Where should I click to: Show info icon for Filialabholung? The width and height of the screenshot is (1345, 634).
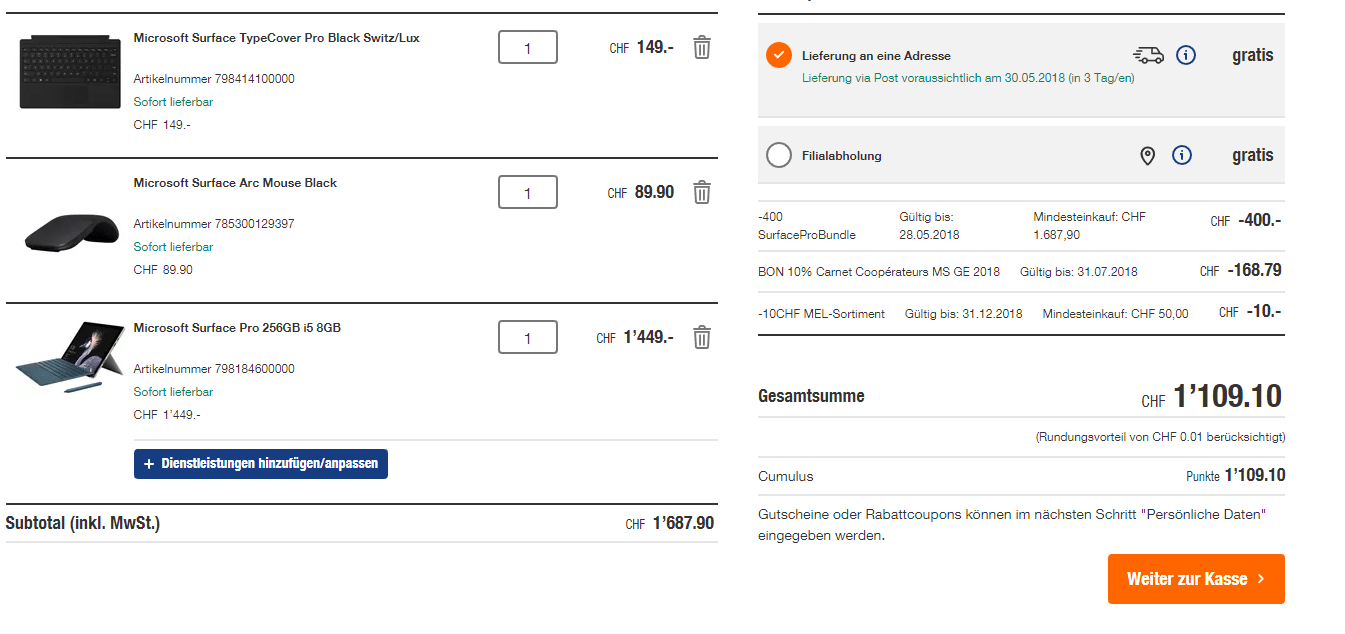coord(1182,155)
